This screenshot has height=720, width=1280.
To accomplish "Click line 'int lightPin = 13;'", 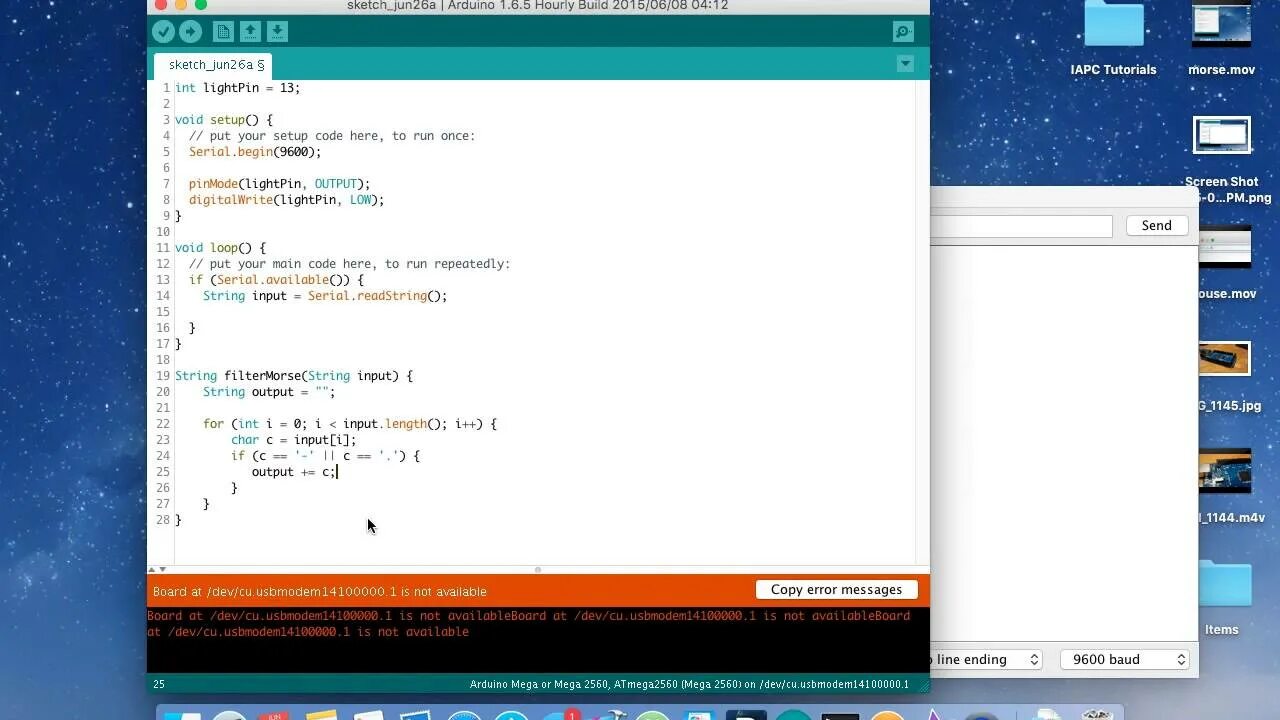I will [237, 88].
